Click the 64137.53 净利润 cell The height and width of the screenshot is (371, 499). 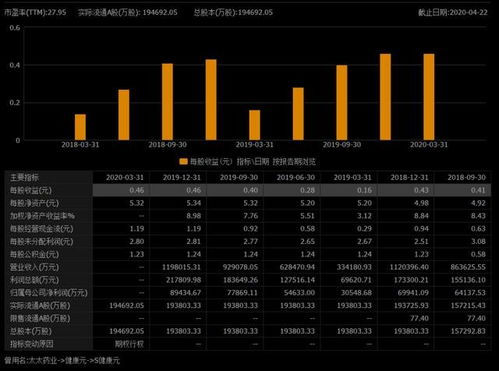(470, 293)
